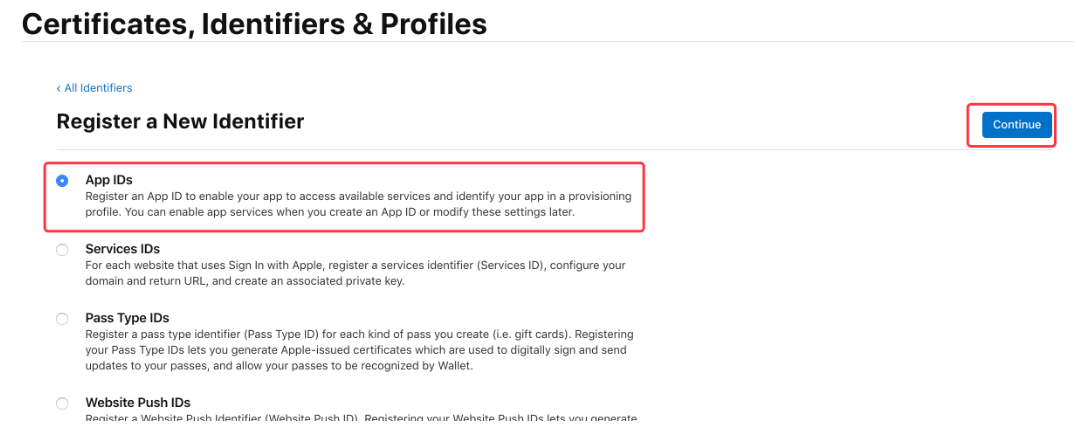Viewport: 1078px width, 438px height.
Task: Click the Website Push IDs description line
Action: 360,418
